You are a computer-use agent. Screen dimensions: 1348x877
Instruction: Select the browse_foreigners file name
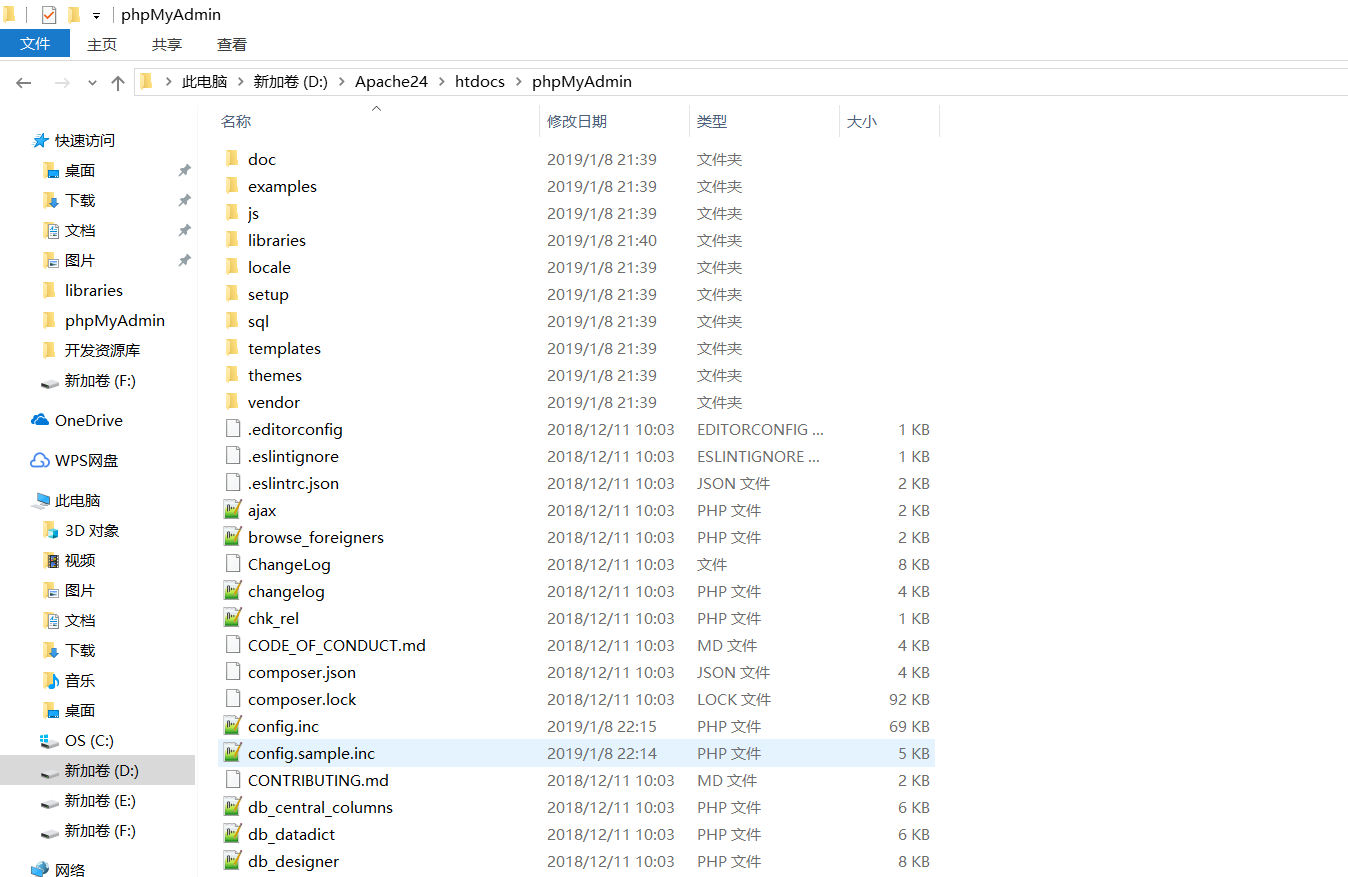pos(316,537)
